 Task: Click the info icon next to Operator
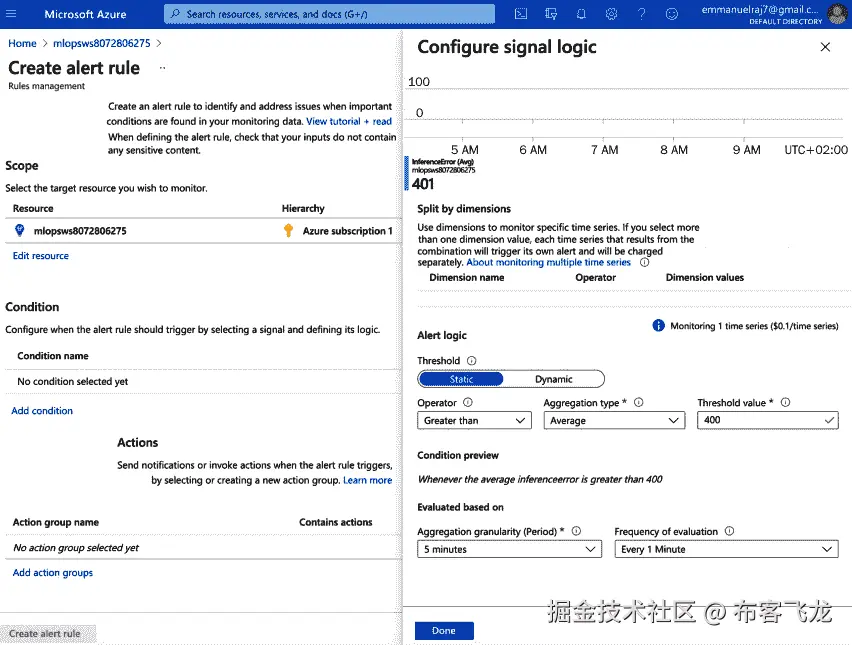pyautogui.click(x=468, y=403)
